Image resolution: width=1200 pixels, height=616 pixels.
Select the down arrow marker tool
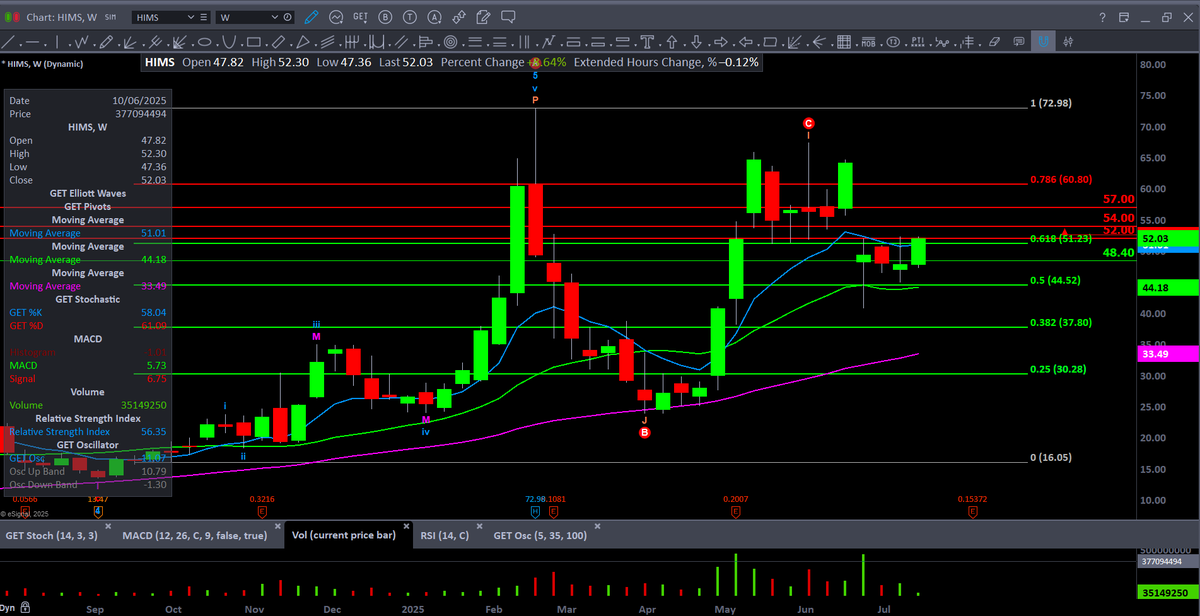pos(696,42)
